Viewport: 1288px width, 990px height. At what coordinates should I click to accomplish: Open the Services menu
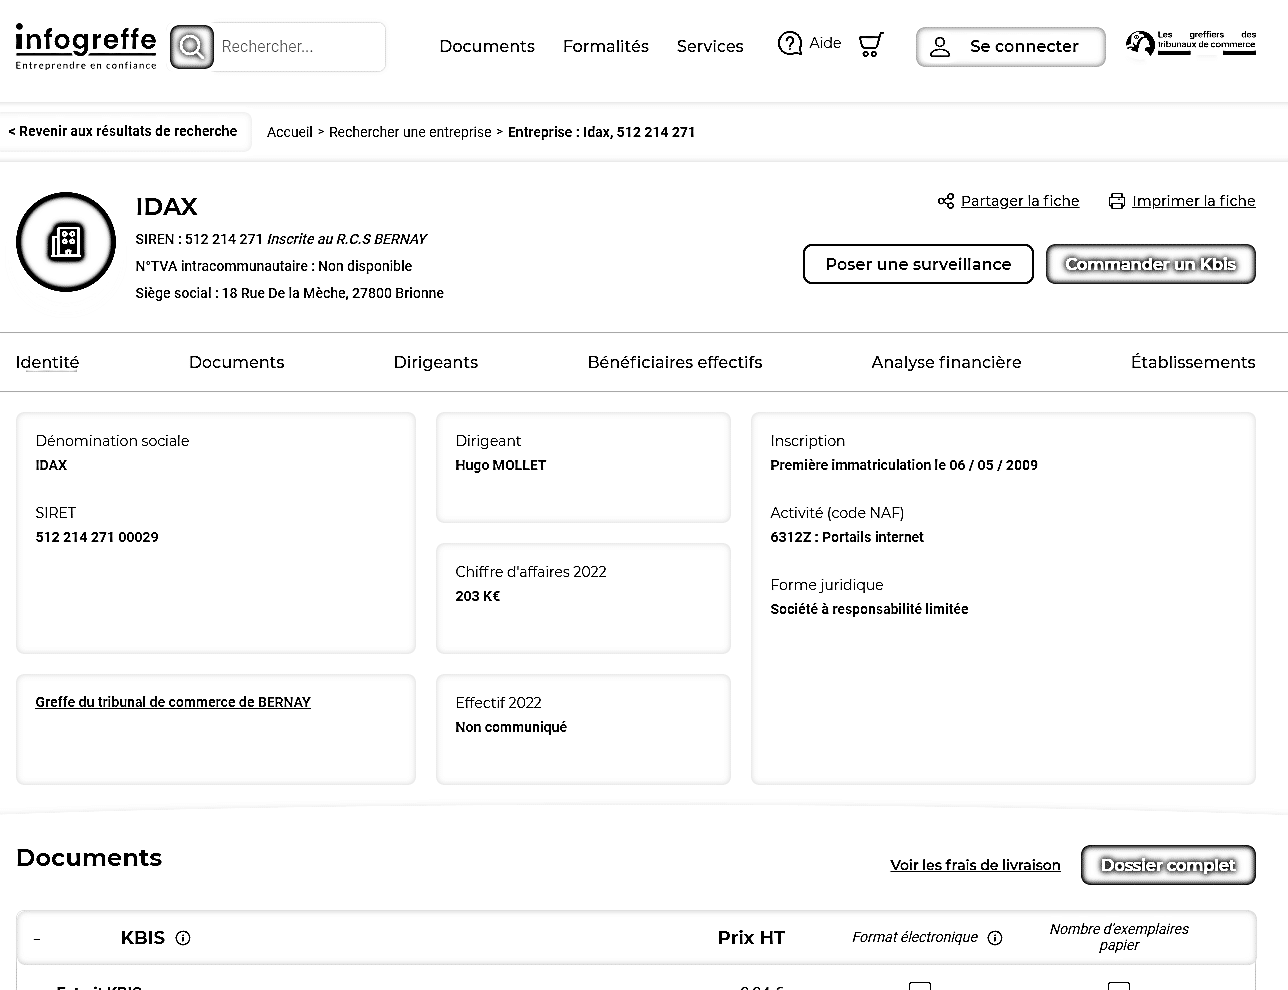710,46
